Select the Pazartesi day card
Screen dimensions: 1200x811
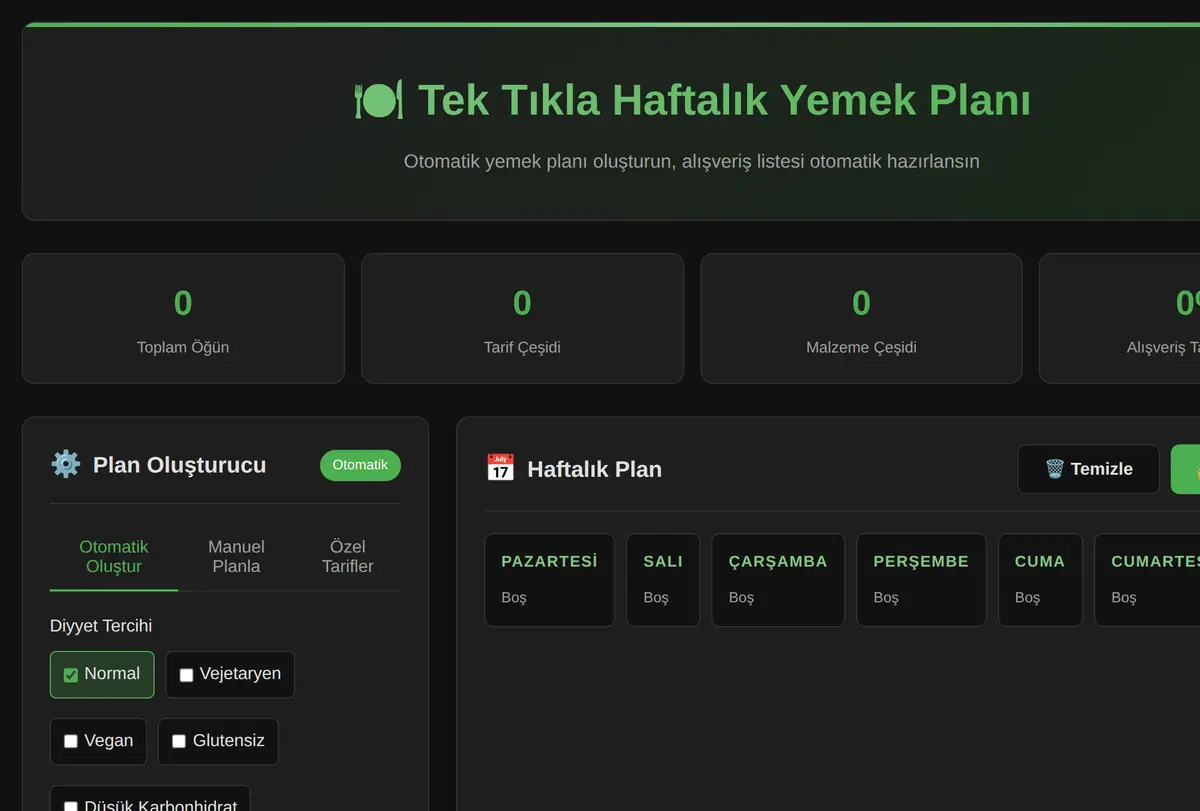pos(549,580)
